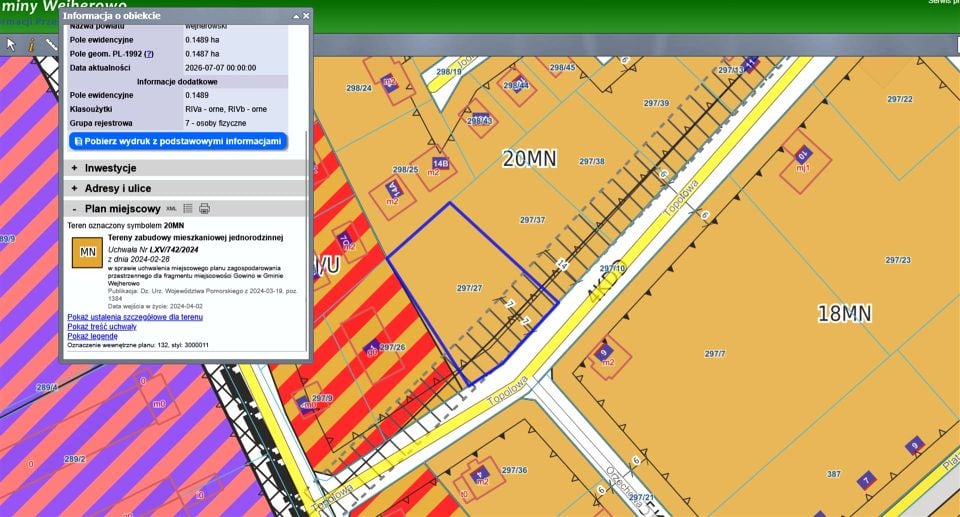Screen dimensions: 960x517
Task: Click the printer icon beside Plan miejscowy
Action: (204, 208)
